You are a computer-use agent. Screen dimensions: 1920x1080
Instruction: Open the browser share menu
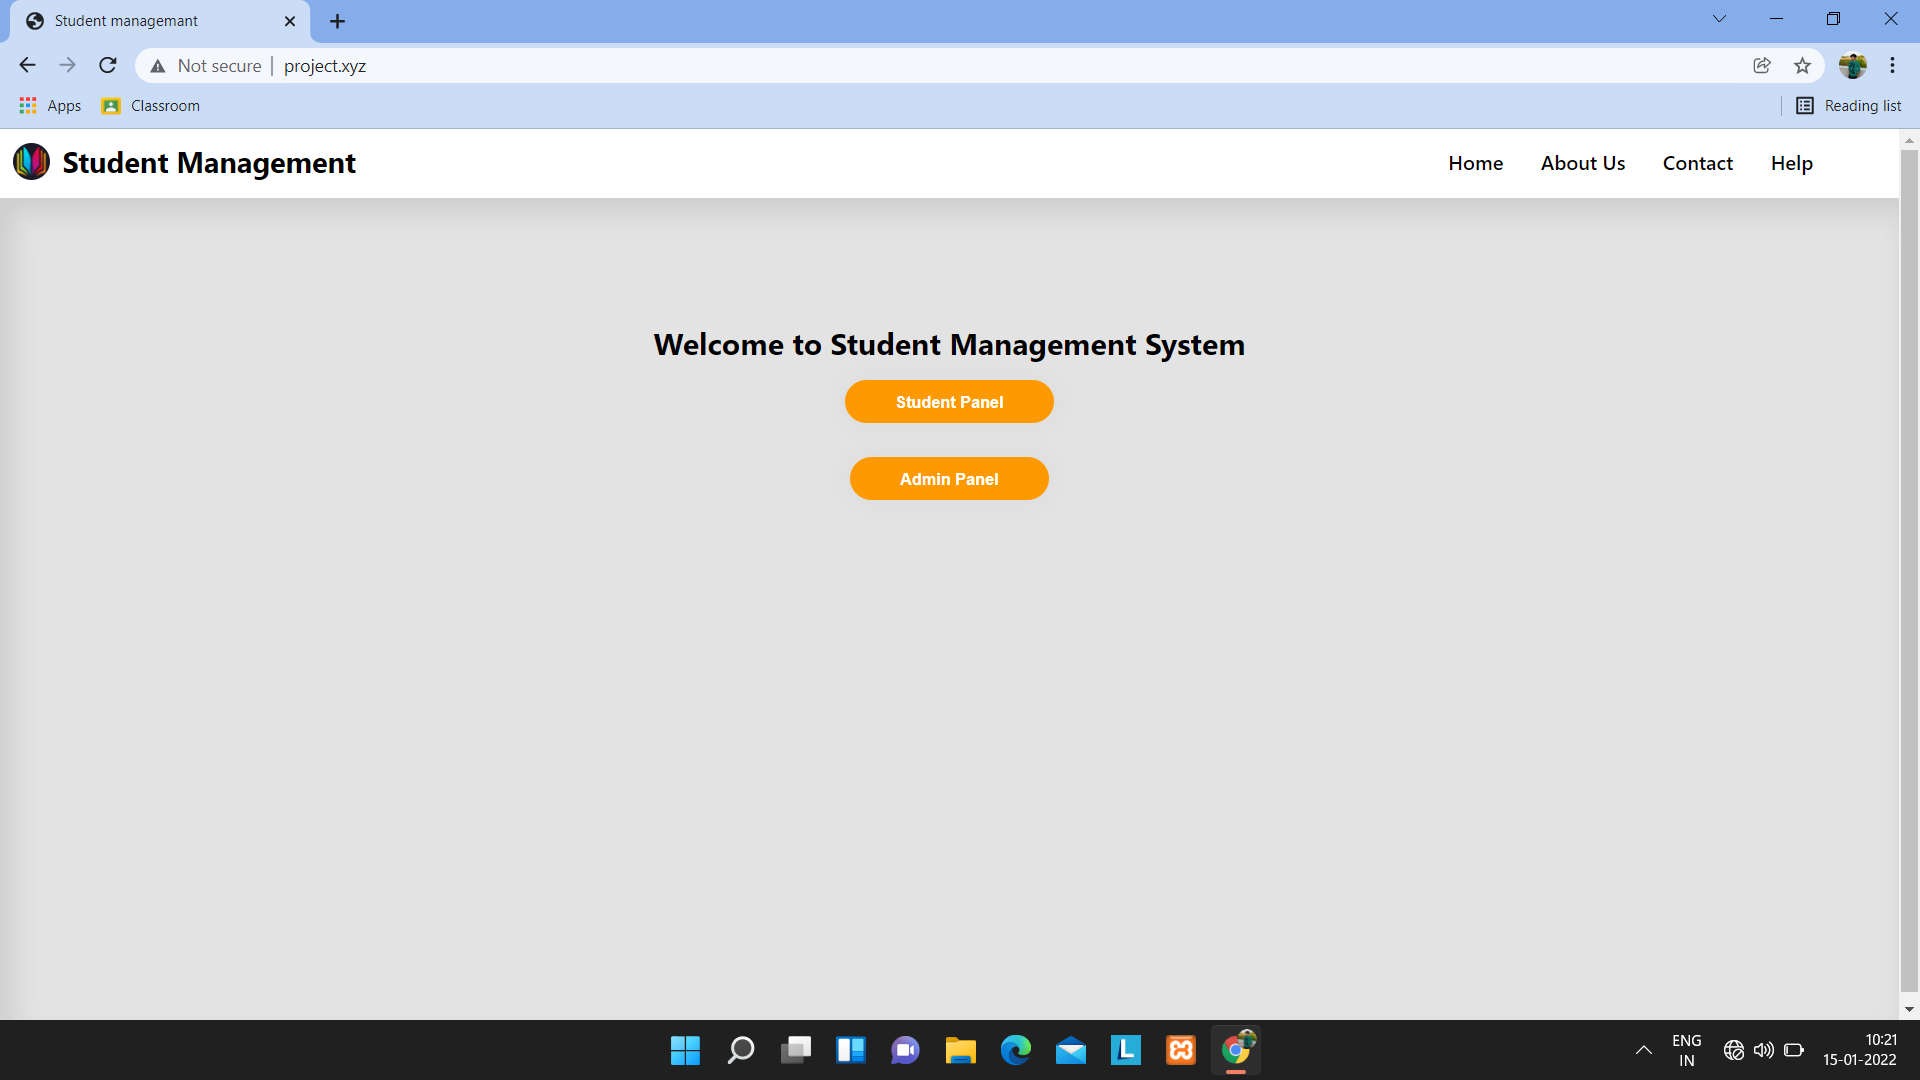point(1761,65)
